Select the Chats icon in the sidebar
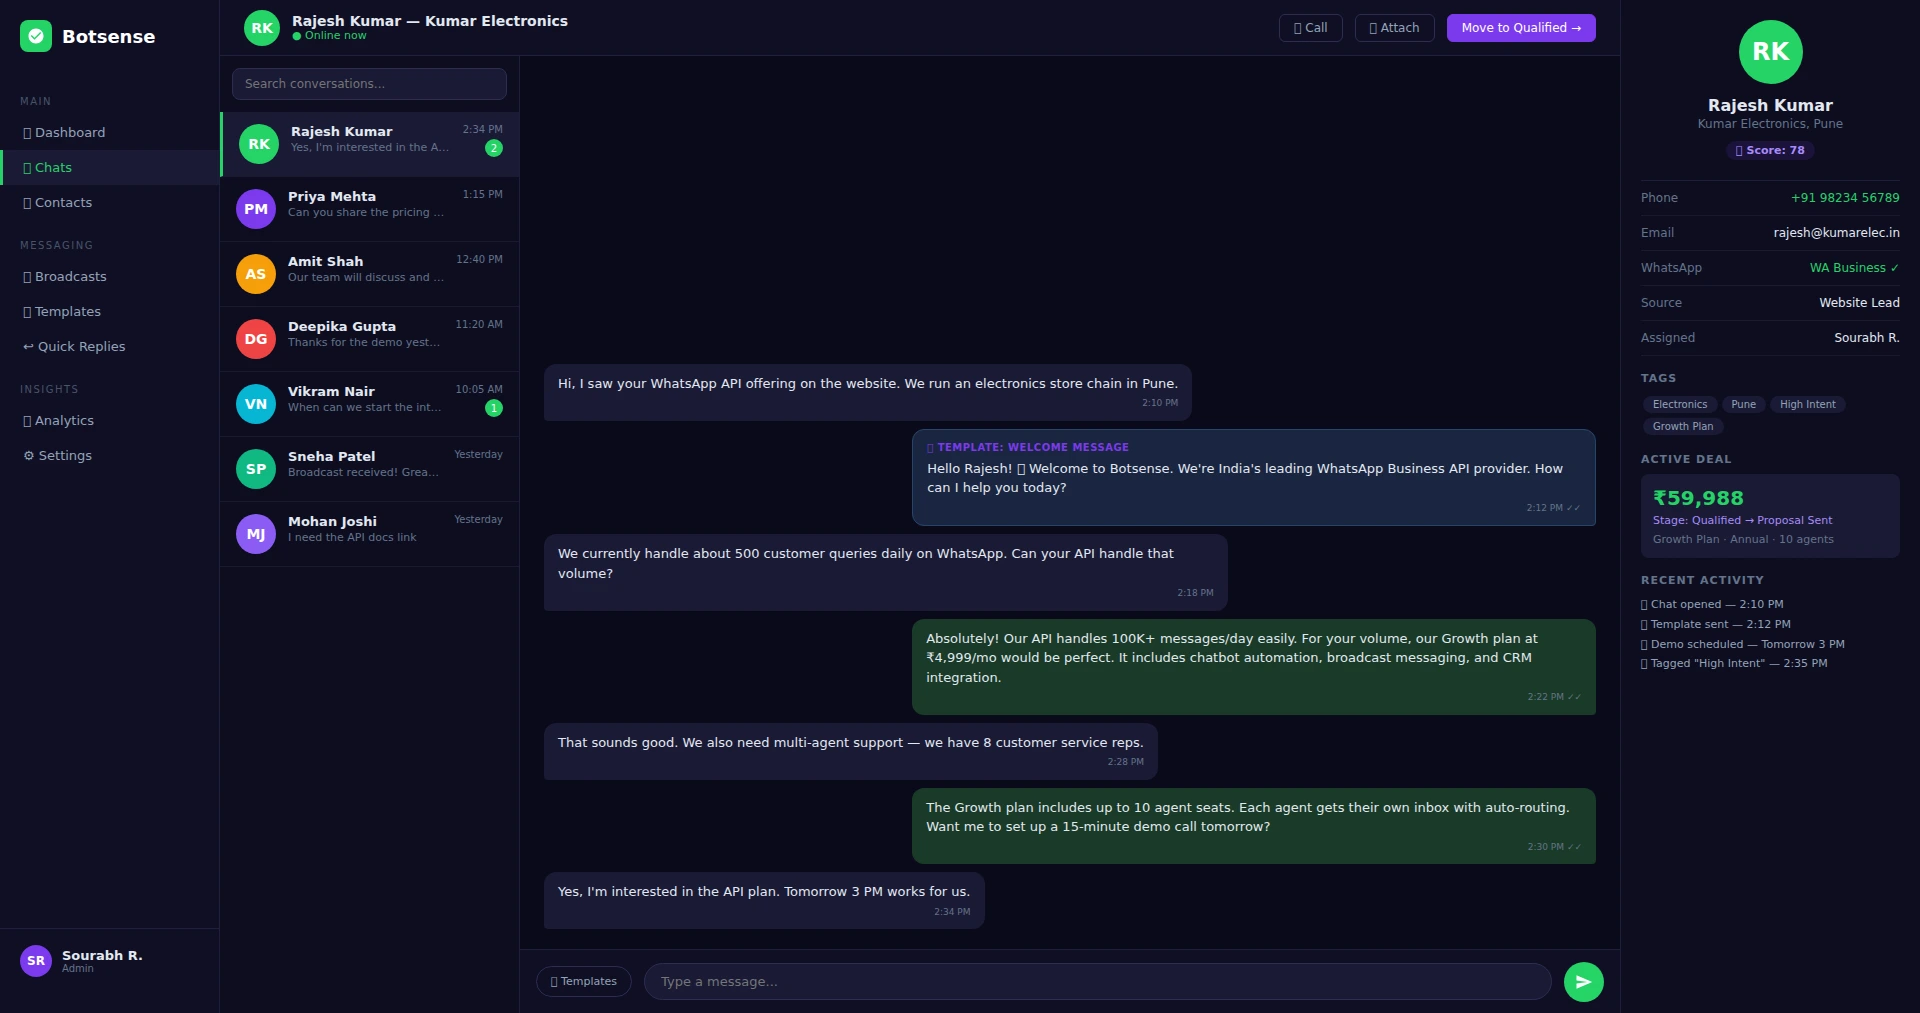1920x1013 pixels. click(27, 167)
